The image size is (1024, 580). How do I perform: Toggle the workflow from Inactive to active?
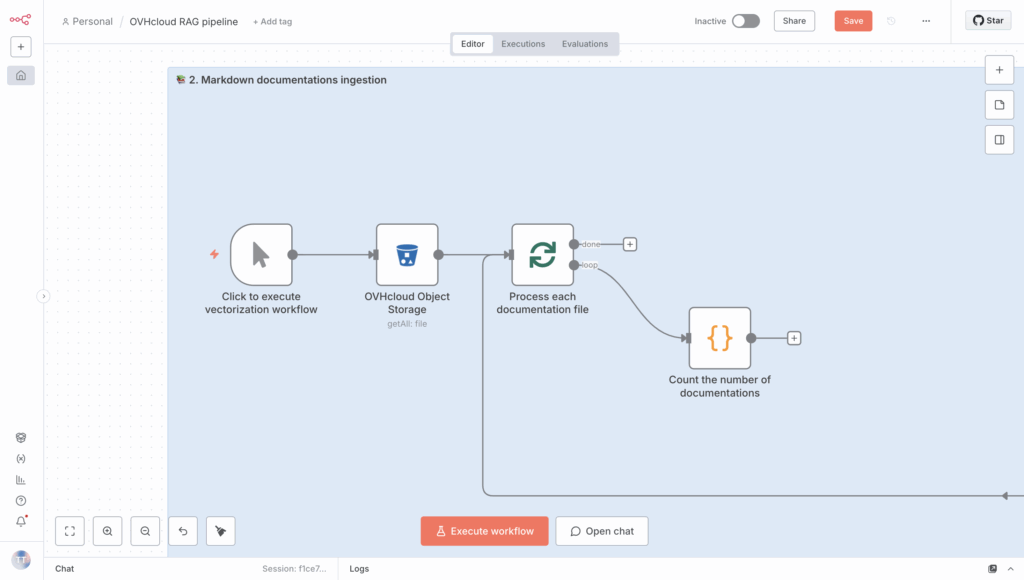[745, 21]
